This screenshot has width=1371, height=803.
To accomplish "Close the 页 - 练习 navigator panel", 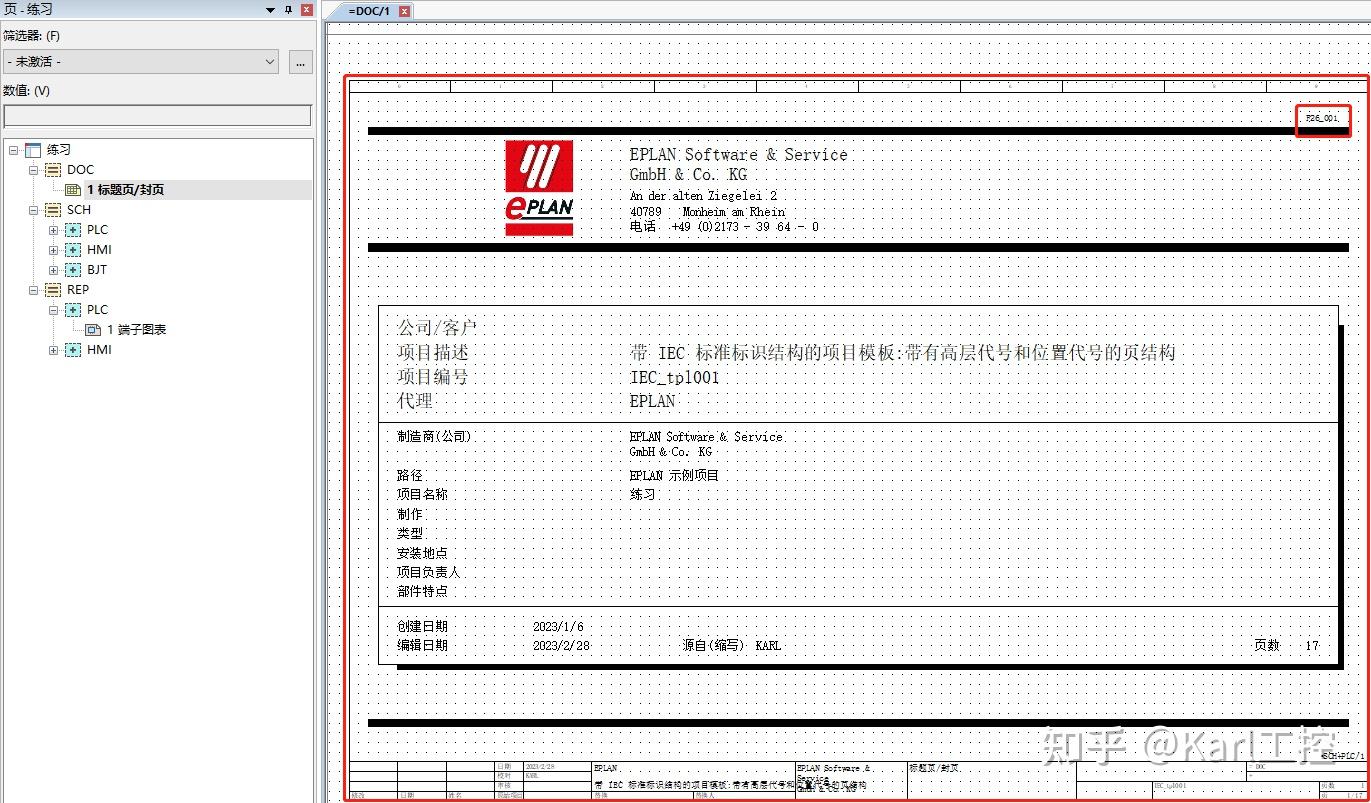I will click(x=306, y=9).
